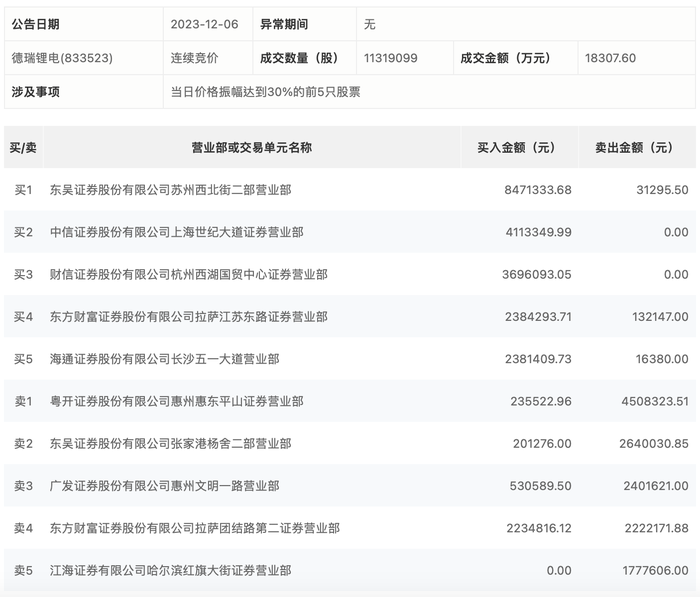
Task: Click the 成交金额（万元）label
Action: 505,58
